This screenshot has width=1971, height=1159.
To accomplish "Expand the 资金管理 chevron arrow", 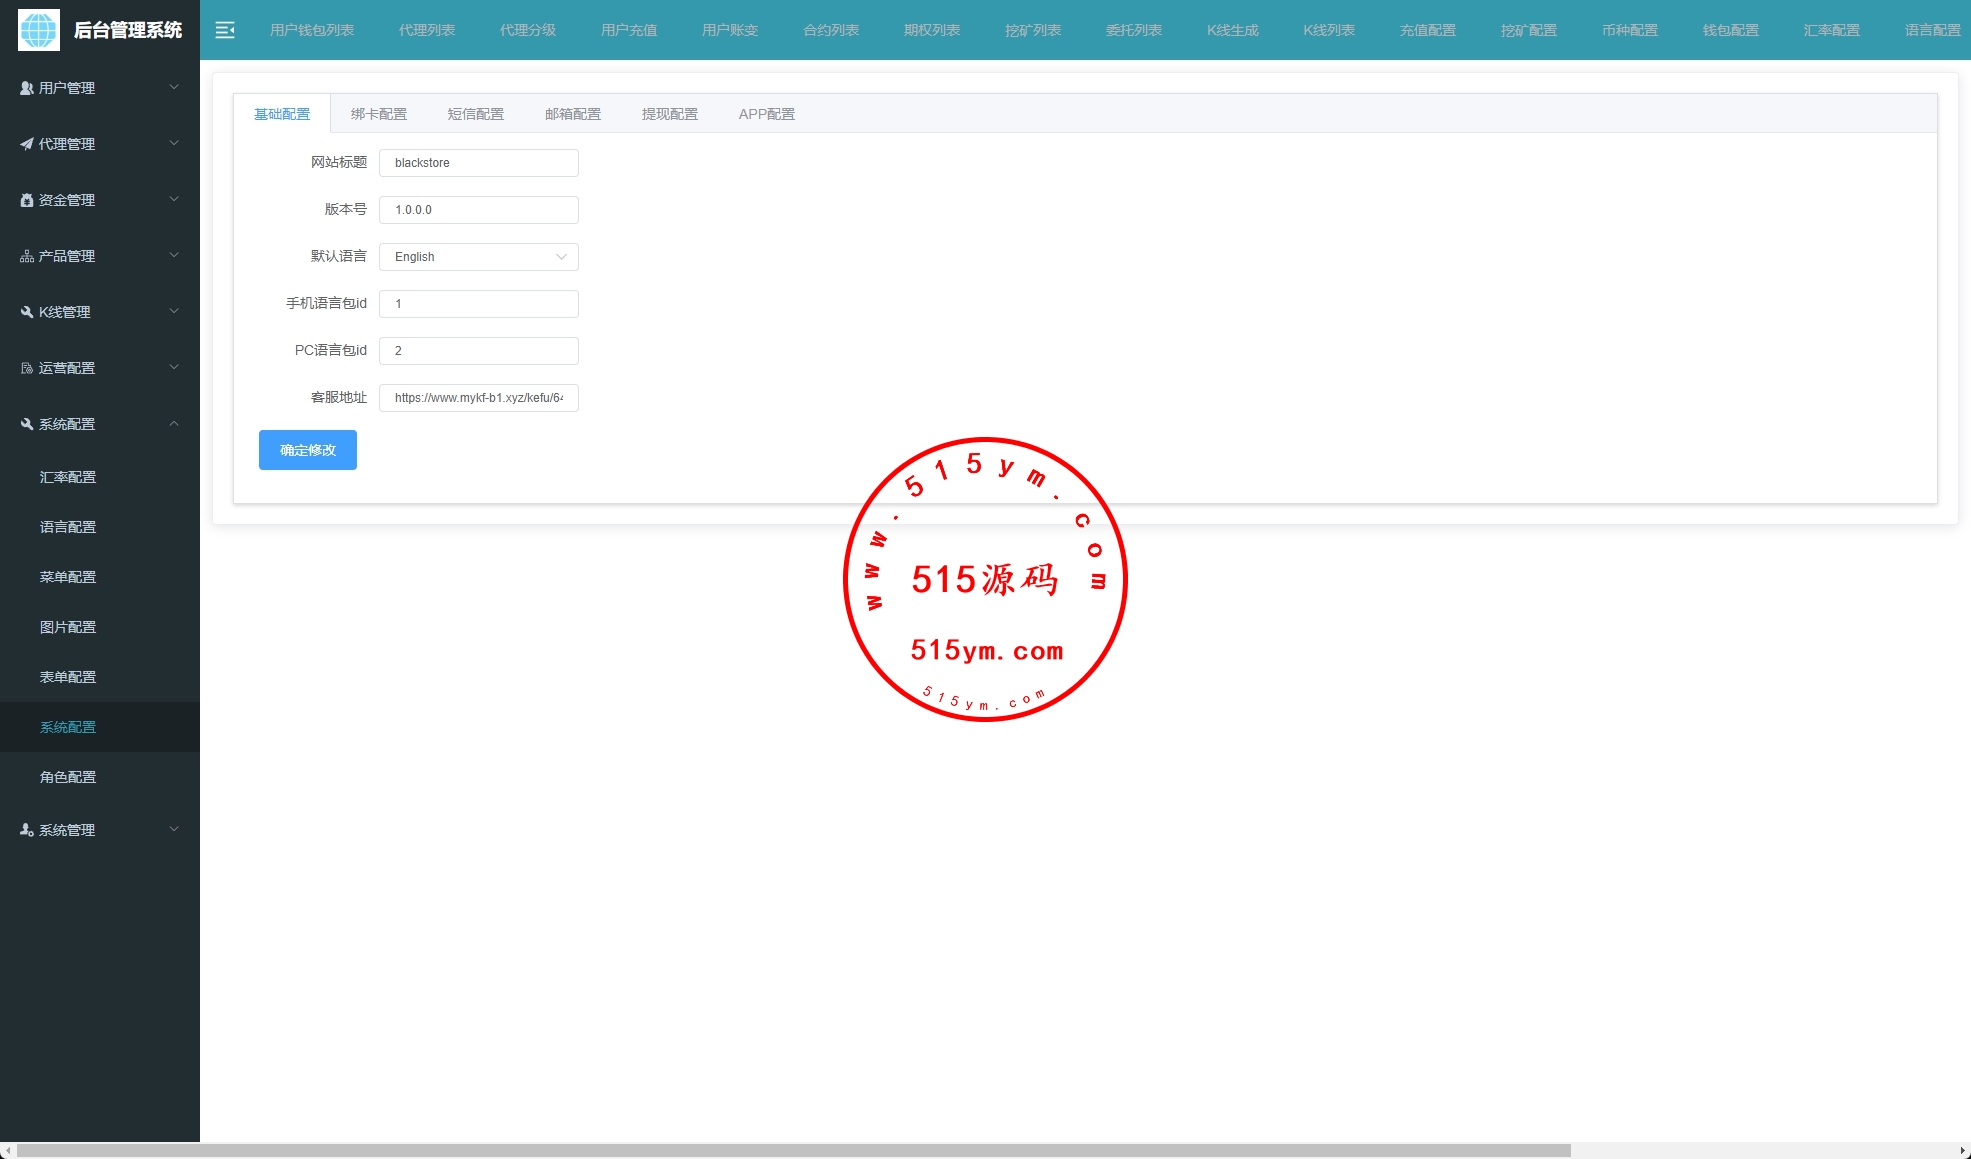I will pyautogui.click(x=174, y=200).
